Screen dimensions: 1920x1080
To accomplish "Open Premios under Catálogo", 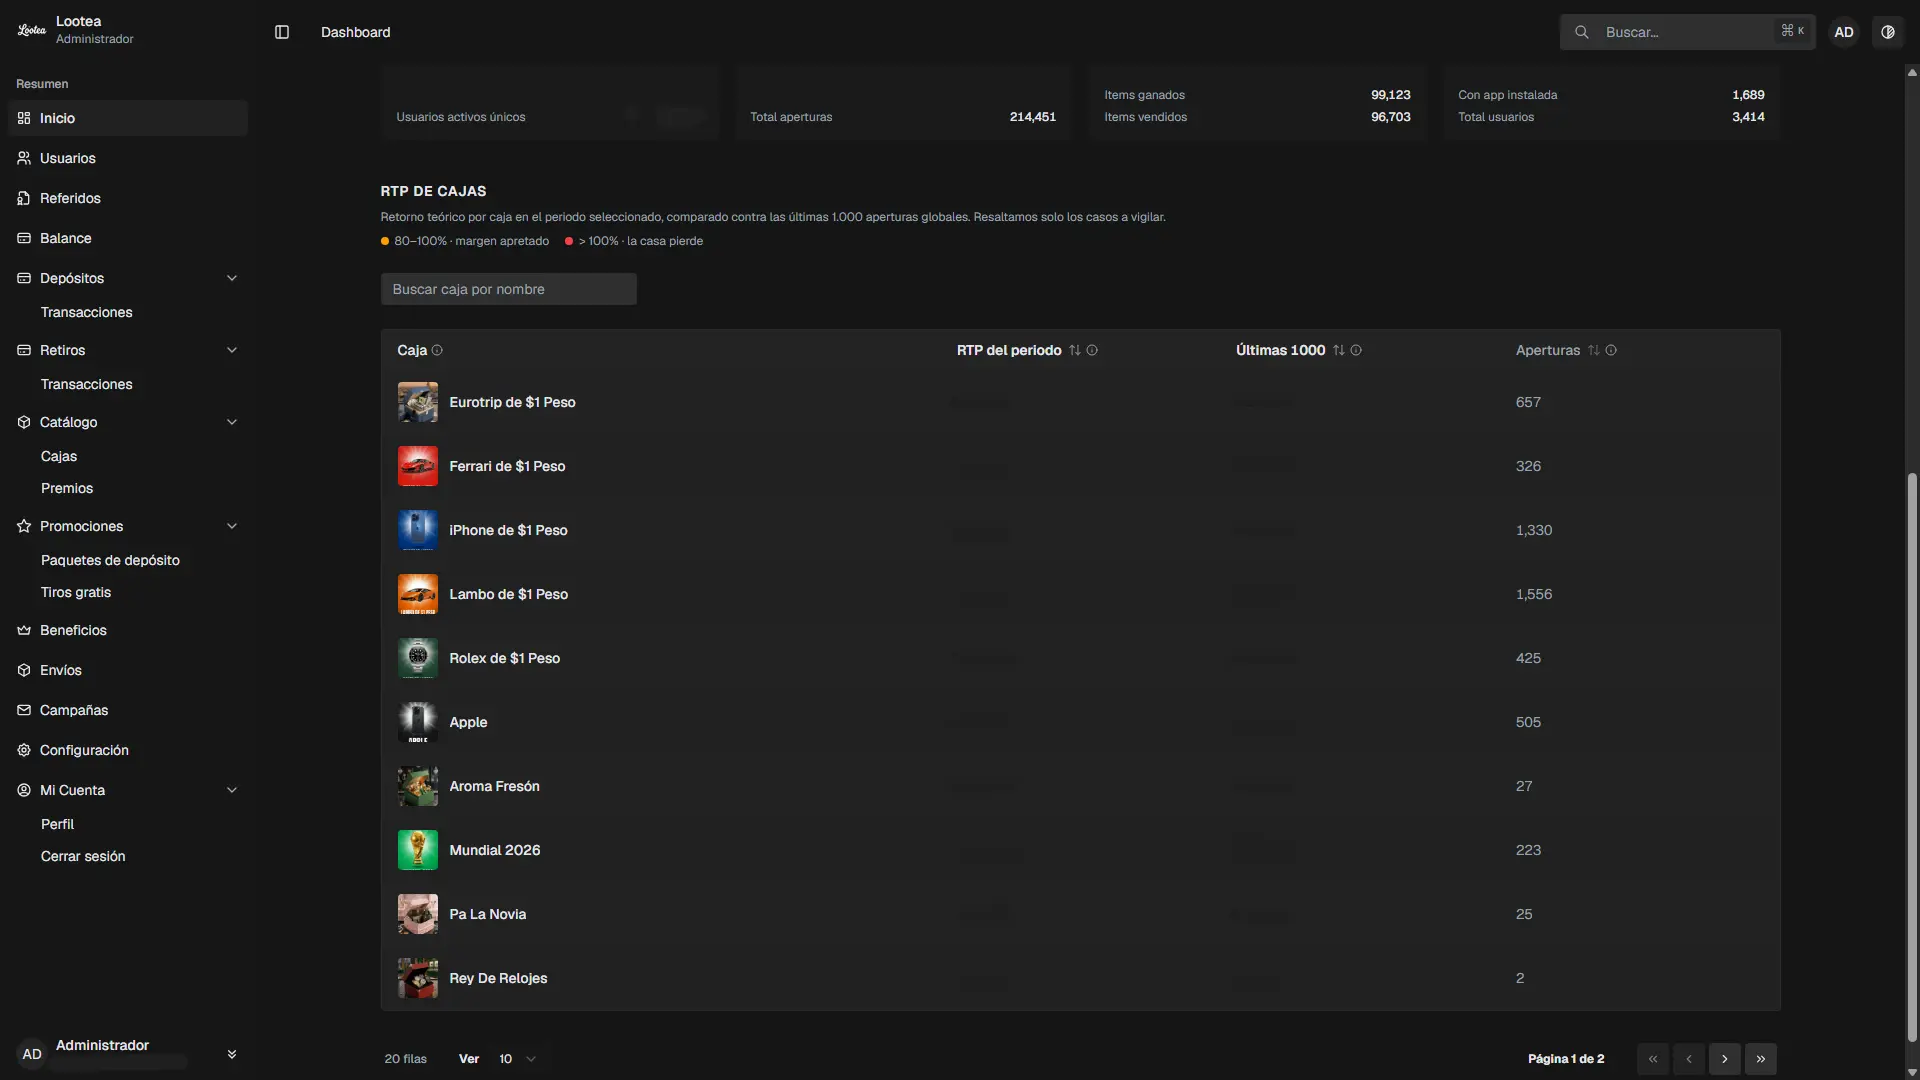I will click(x=67, y=488).
